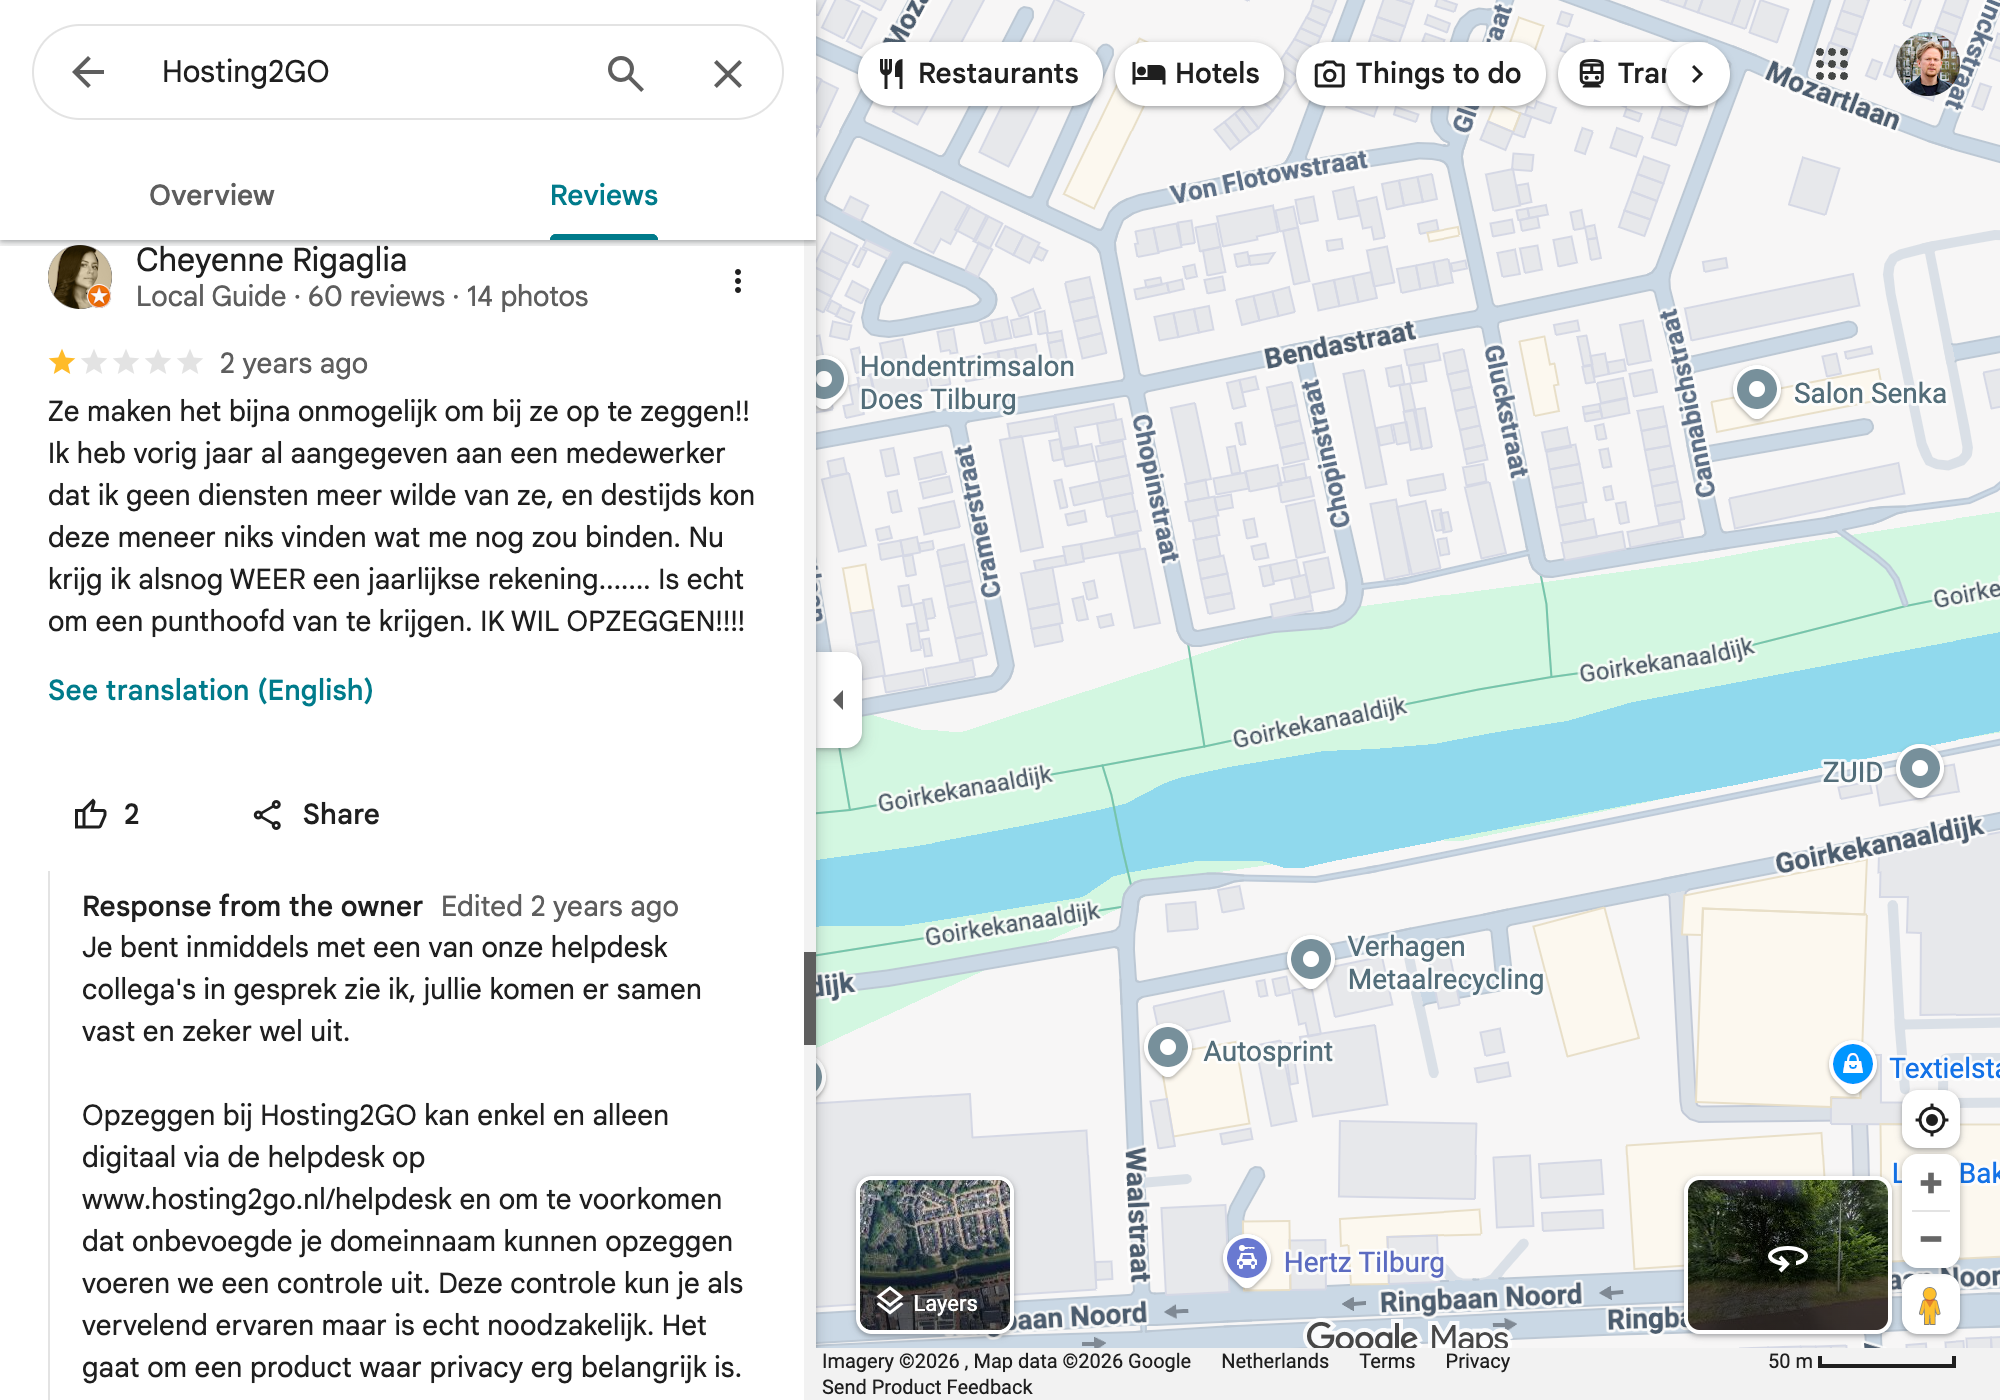Open the review options three-dot menu

pyautogui.click(x=738, y=281)
